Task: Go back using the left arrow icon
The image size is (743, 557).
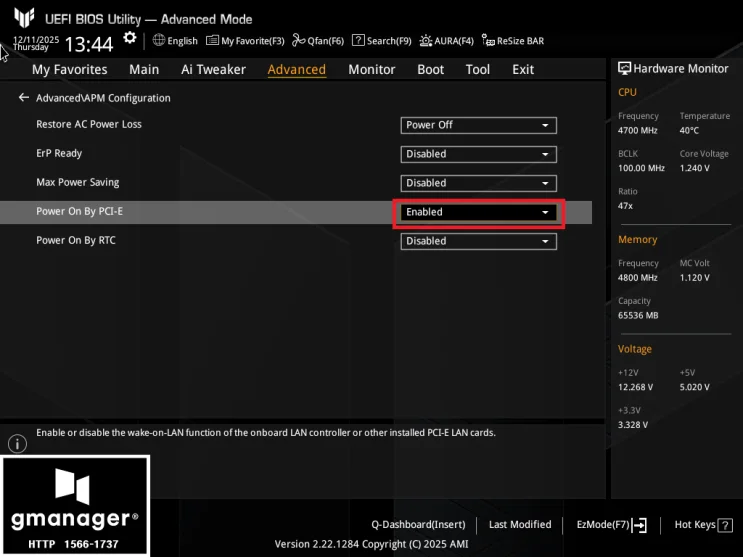Action: tap(24, 98)
